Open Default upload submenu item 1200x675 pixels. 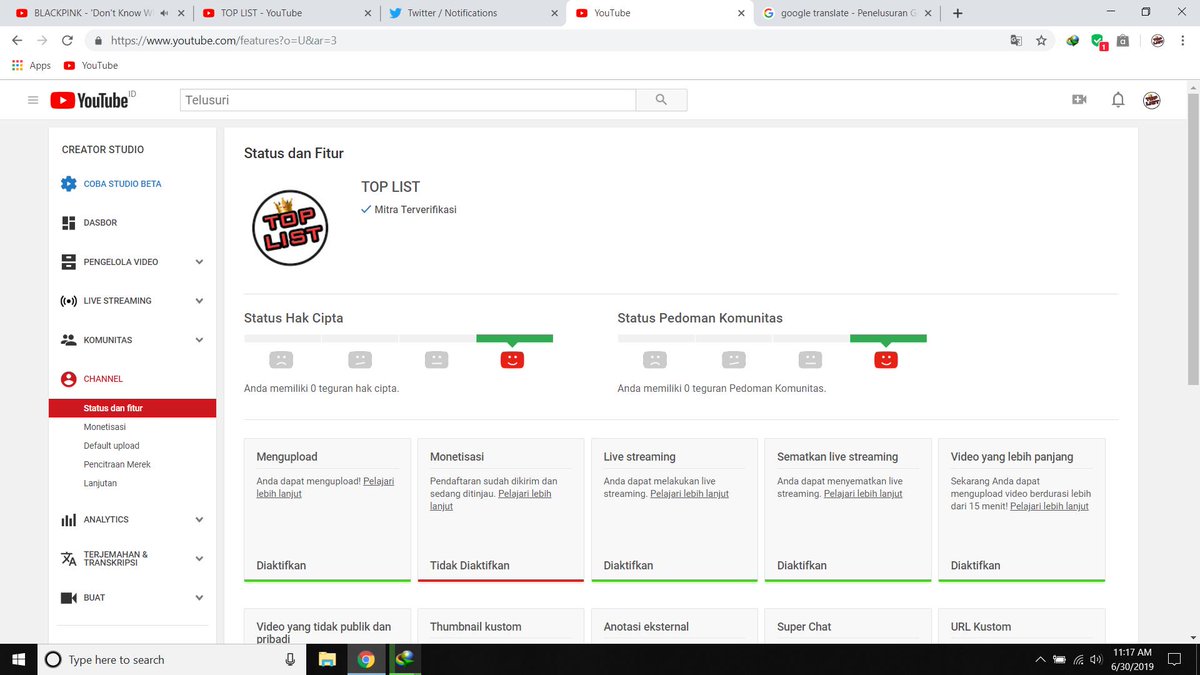(112, 446)
